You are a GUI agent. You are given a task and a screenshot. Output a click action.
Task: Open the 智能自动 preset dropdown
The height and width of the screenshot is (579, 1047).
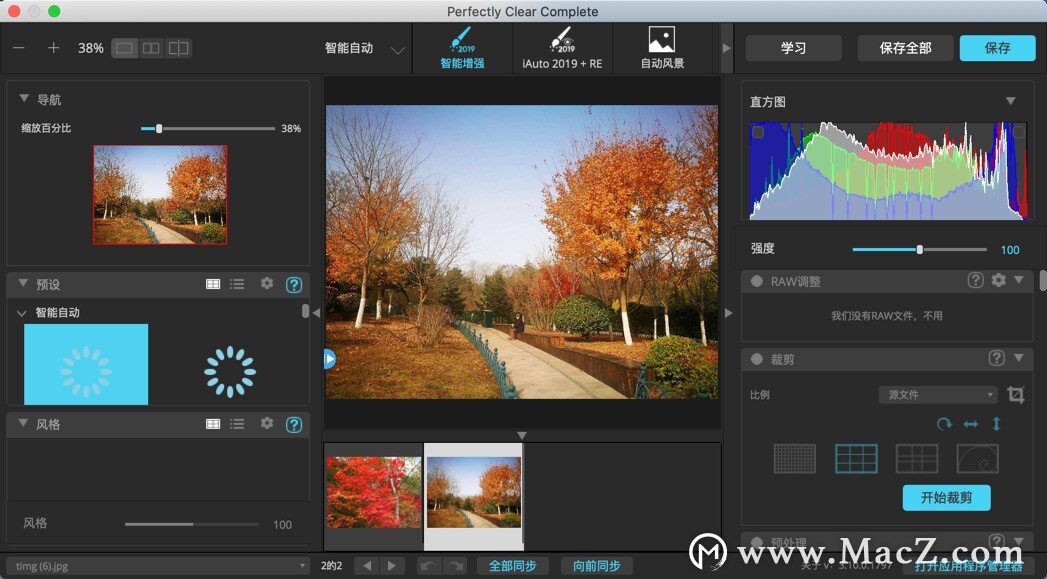365,48
